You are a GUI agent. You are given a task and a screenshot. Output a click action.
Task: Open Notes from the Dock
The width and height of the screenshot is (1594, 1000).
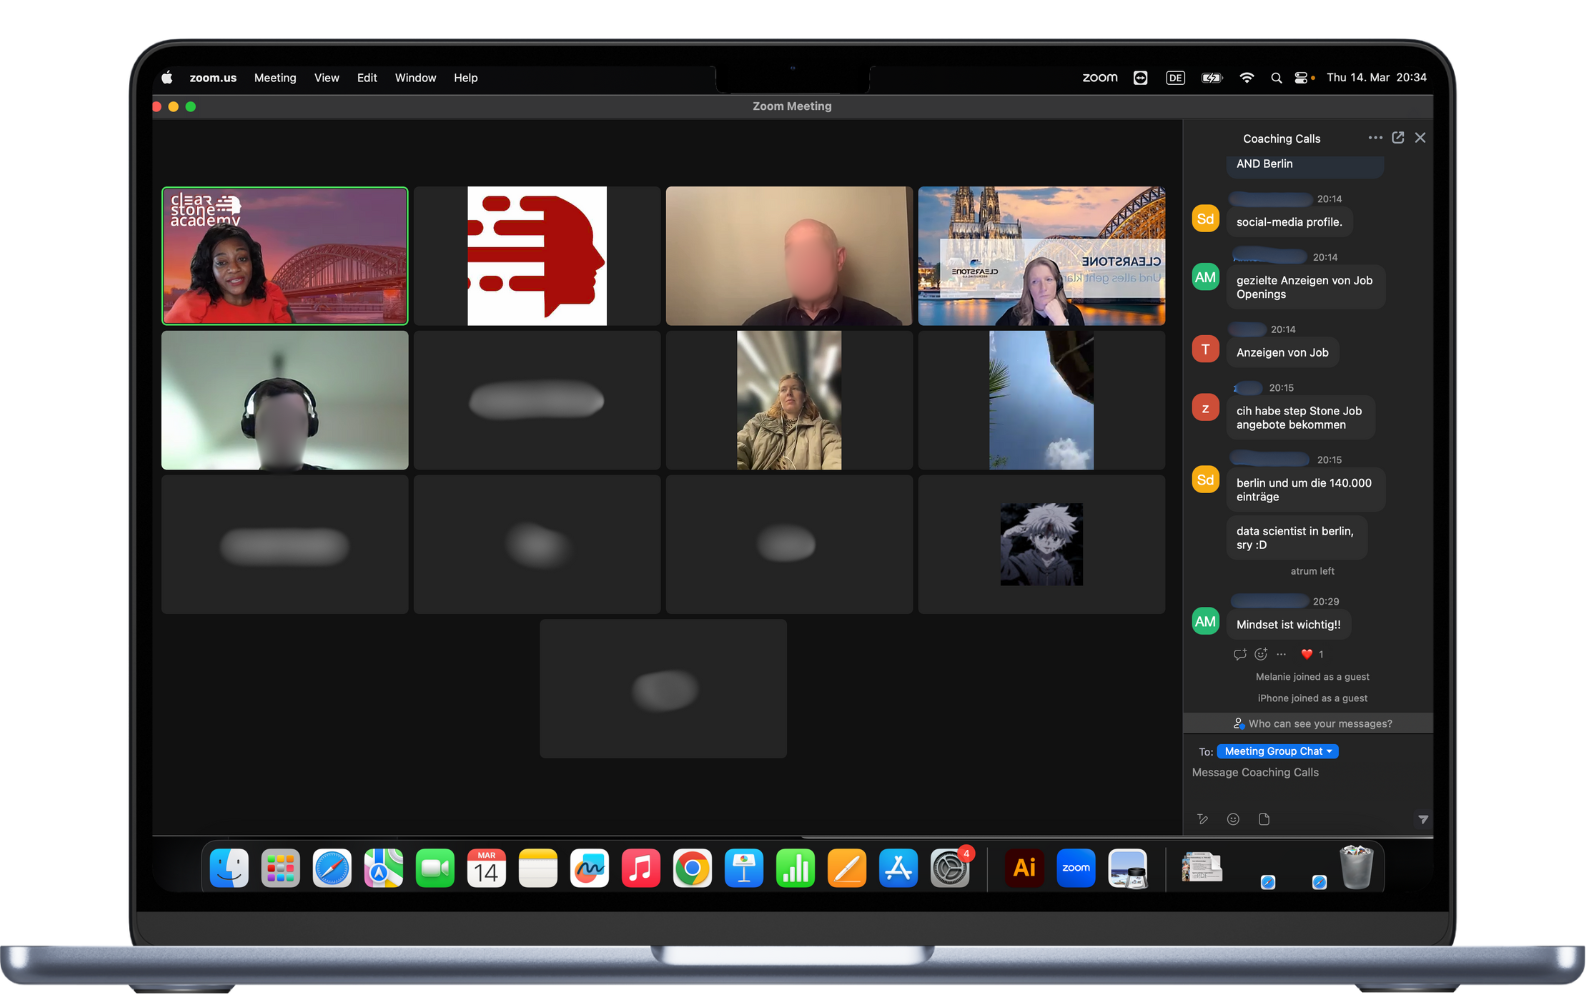pos(538,868)
